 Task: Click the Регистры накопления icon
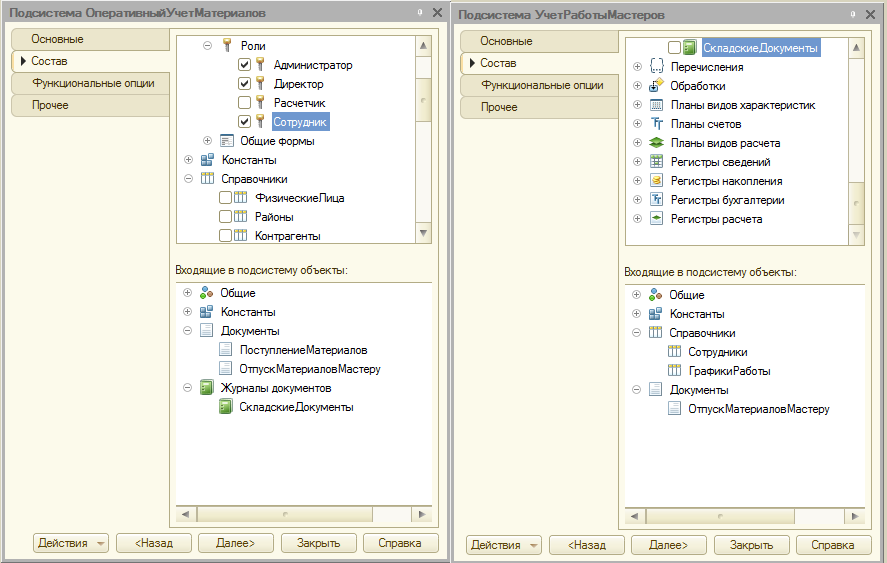(656, 180)
